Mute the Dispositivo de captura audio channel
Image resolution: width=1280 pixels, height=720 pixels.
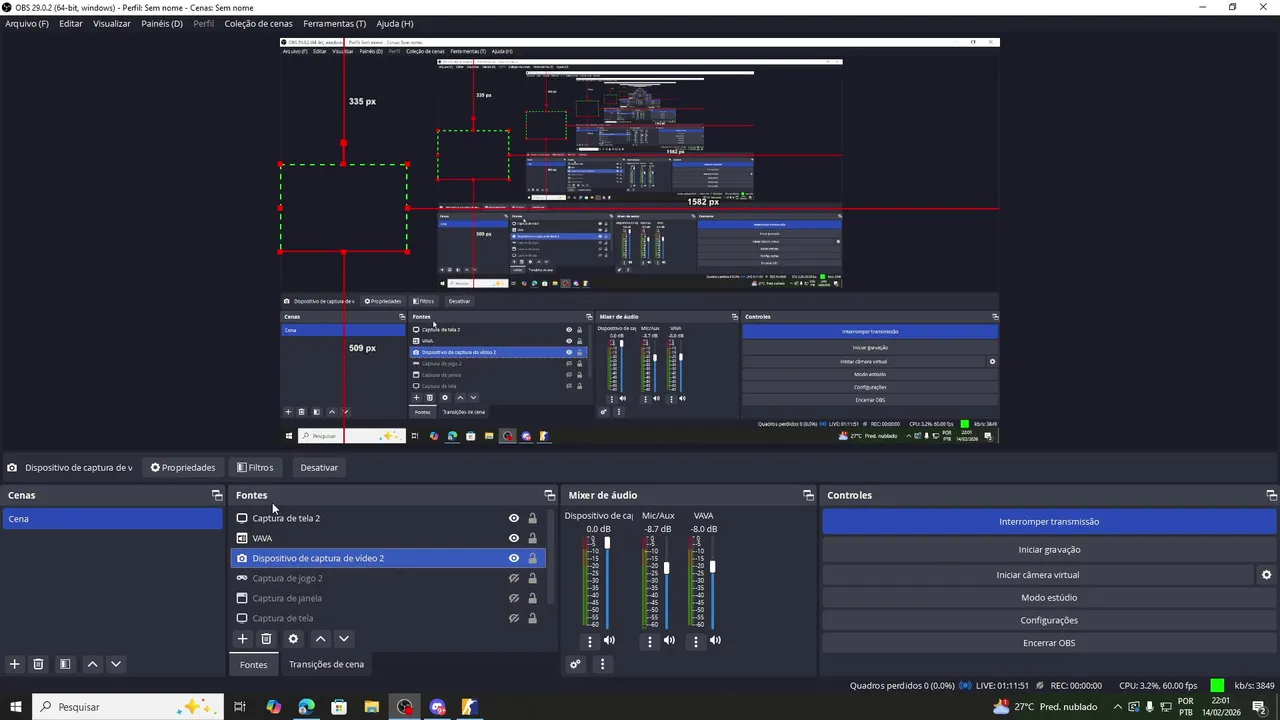[609, 640]
